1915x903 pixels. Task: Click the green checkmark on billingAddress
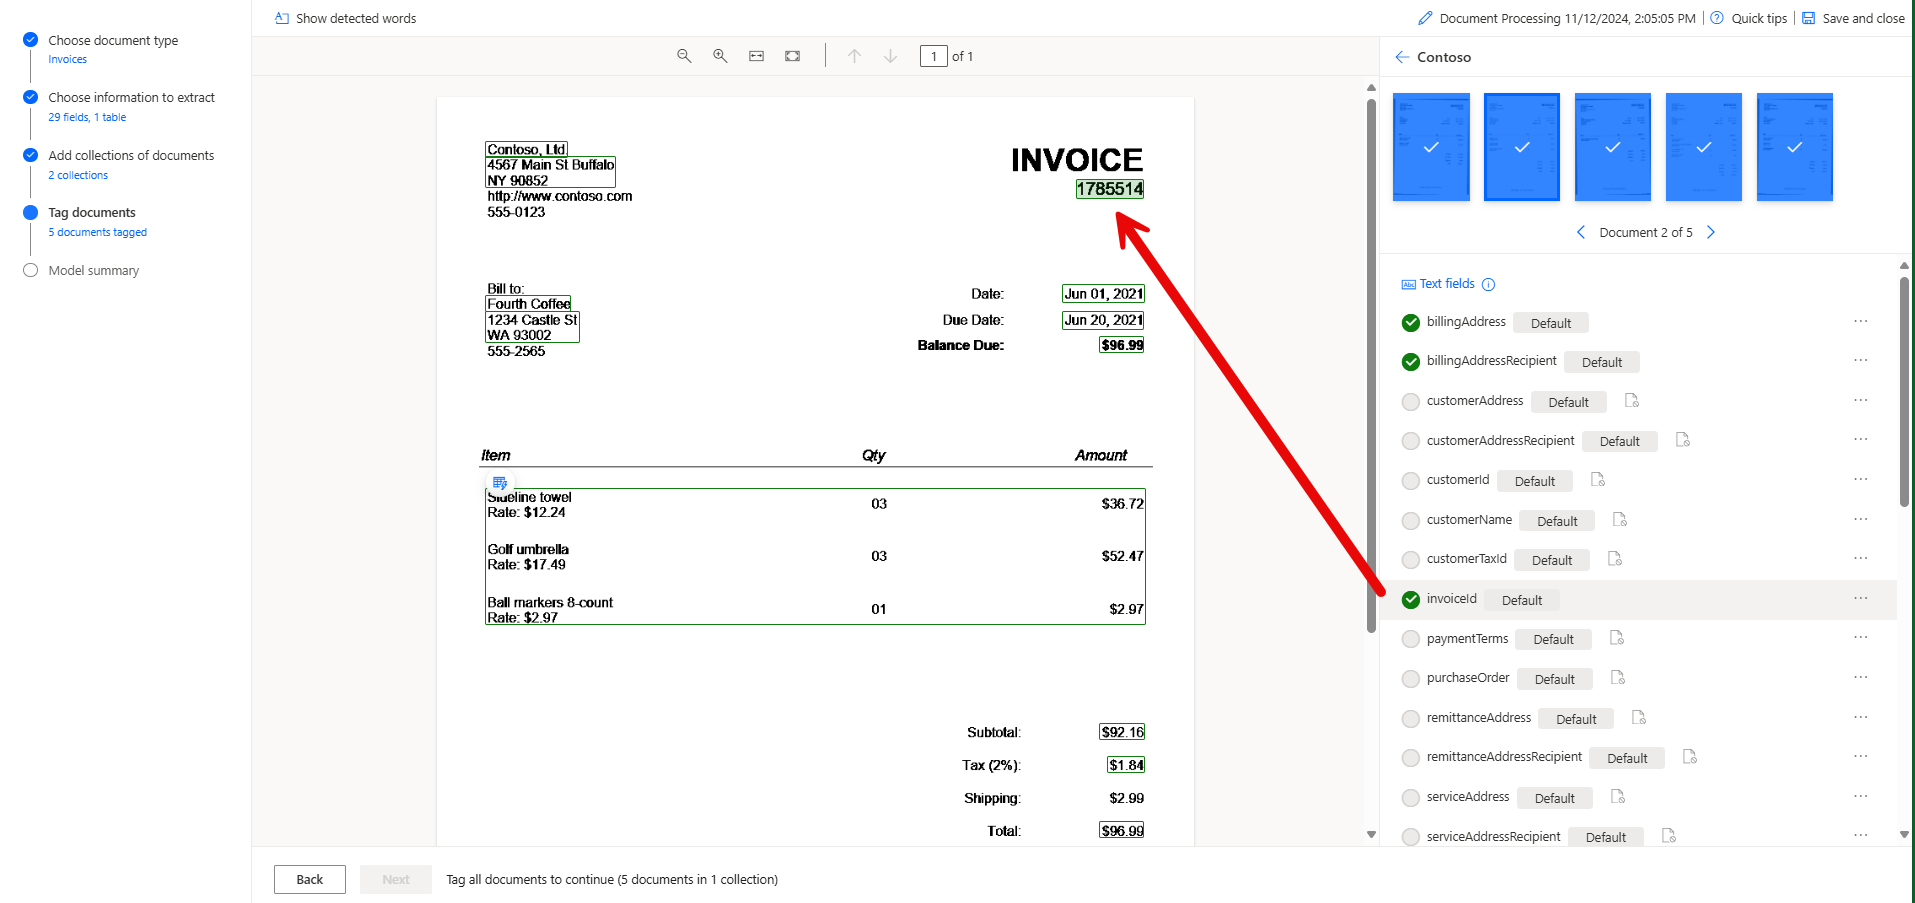(x=1410, y=322)
